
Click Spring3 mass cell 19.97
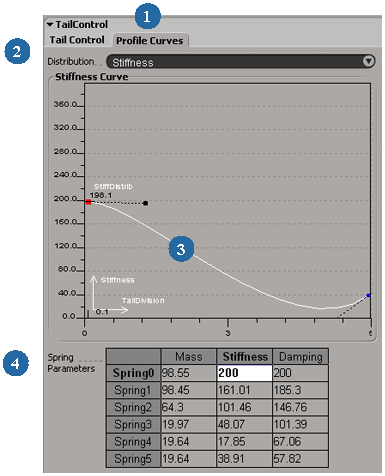(x=189, y=425)
